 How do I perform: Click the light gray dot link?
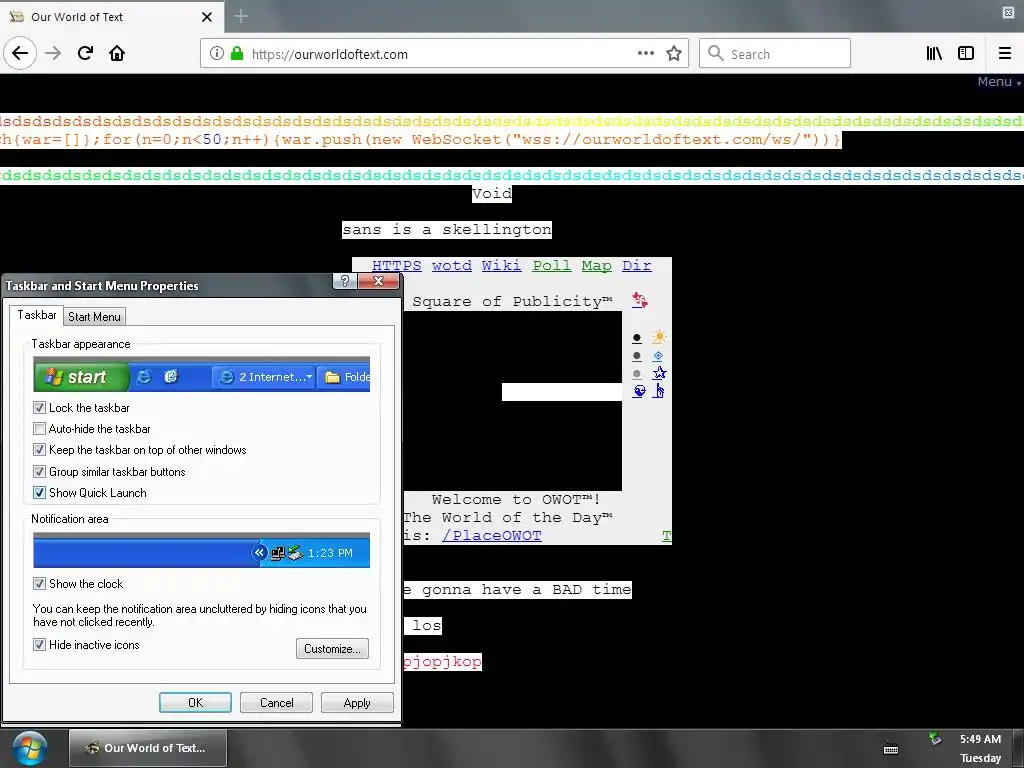[x=637, y=374]
